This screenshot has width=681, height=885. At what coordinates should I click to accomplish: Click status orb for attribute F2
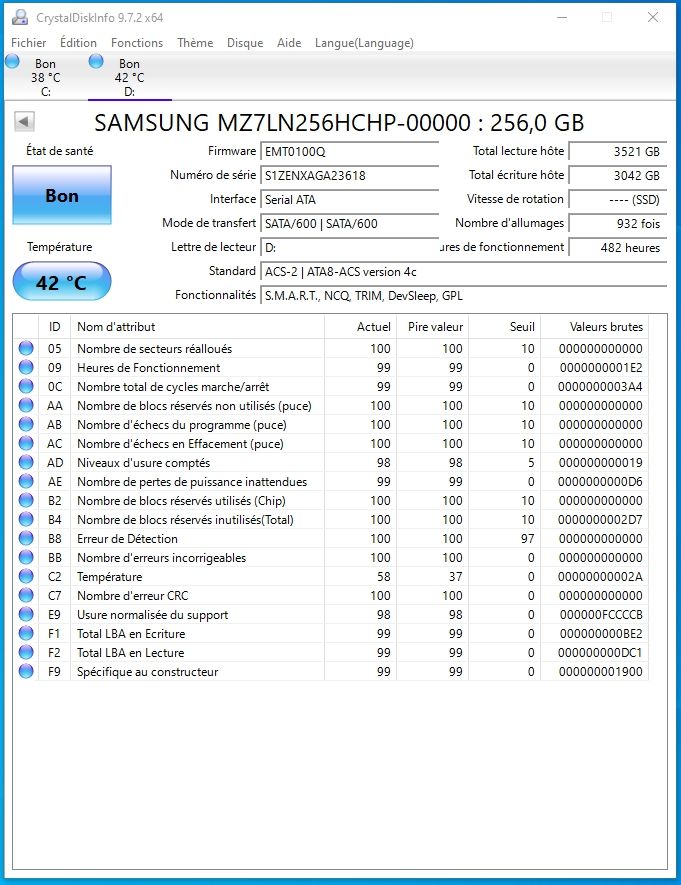click(x=26, y=652)
